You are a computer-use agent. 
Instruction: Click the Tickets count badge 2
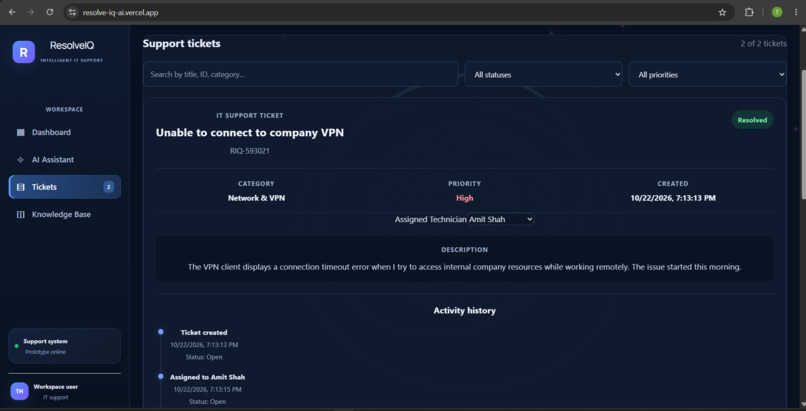pos(108,187)
